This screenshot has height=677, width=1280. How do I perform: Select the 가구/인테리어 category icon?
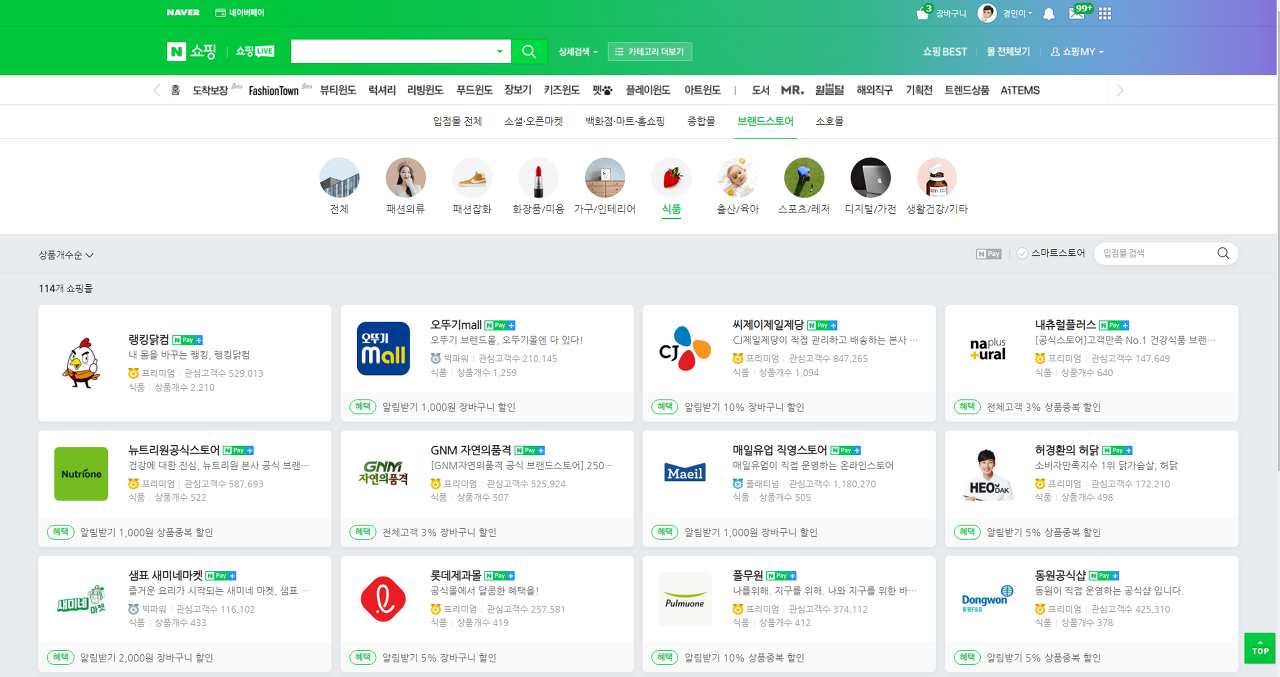(605, 177)
